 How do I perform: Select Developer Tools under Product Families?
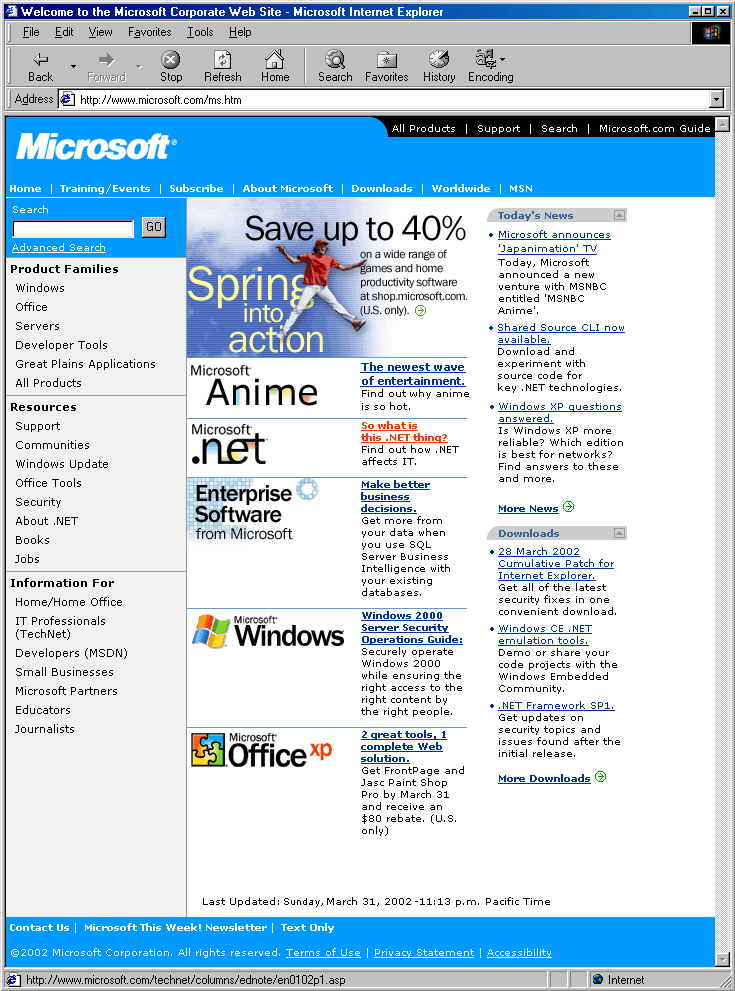click(61, 345)
